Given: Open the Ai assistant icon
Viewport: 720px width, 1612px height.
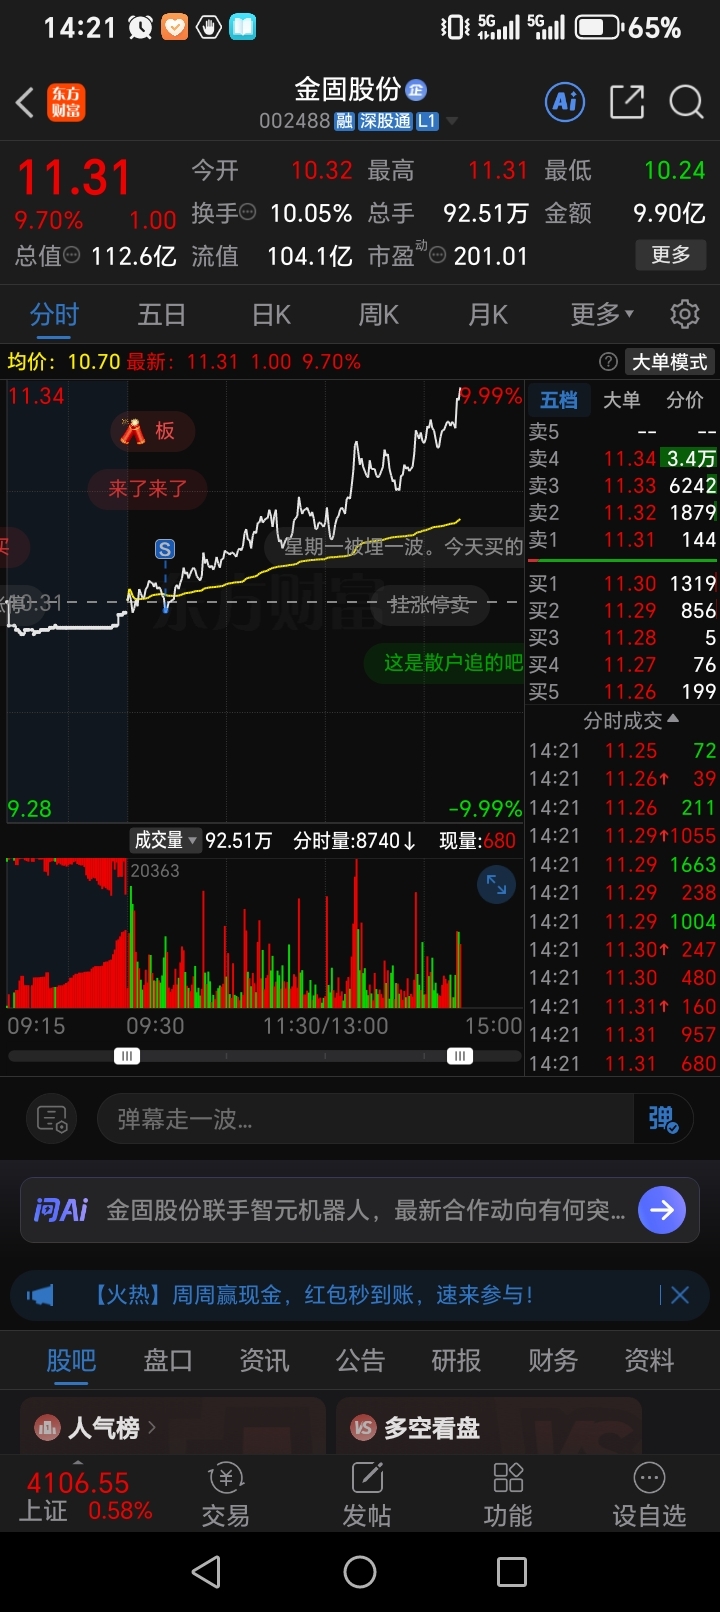Looking at the screenshot, I should click(565, 101).
